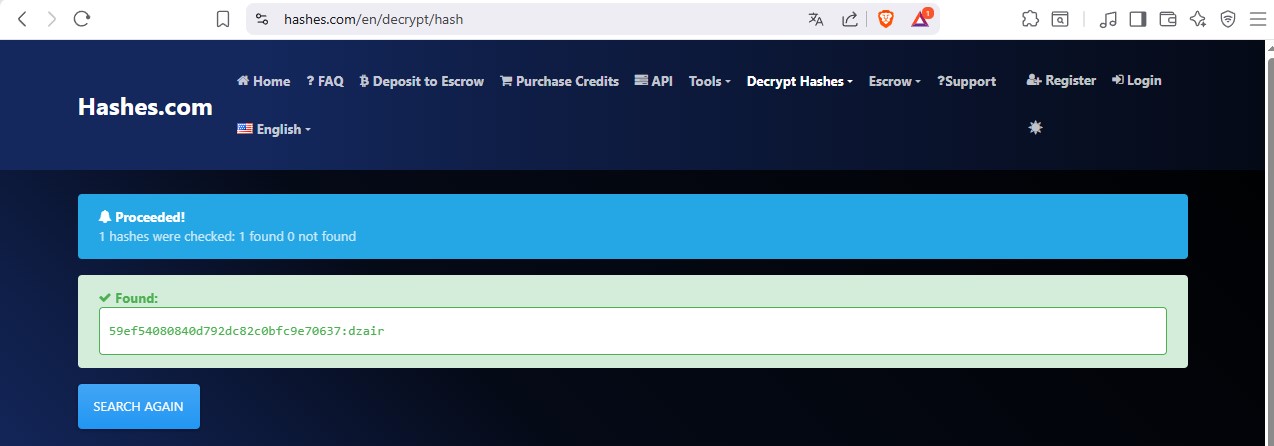Open Deposit to Escrow link
The height and width of the screenshot is (446, 1274).
[421, 81]
